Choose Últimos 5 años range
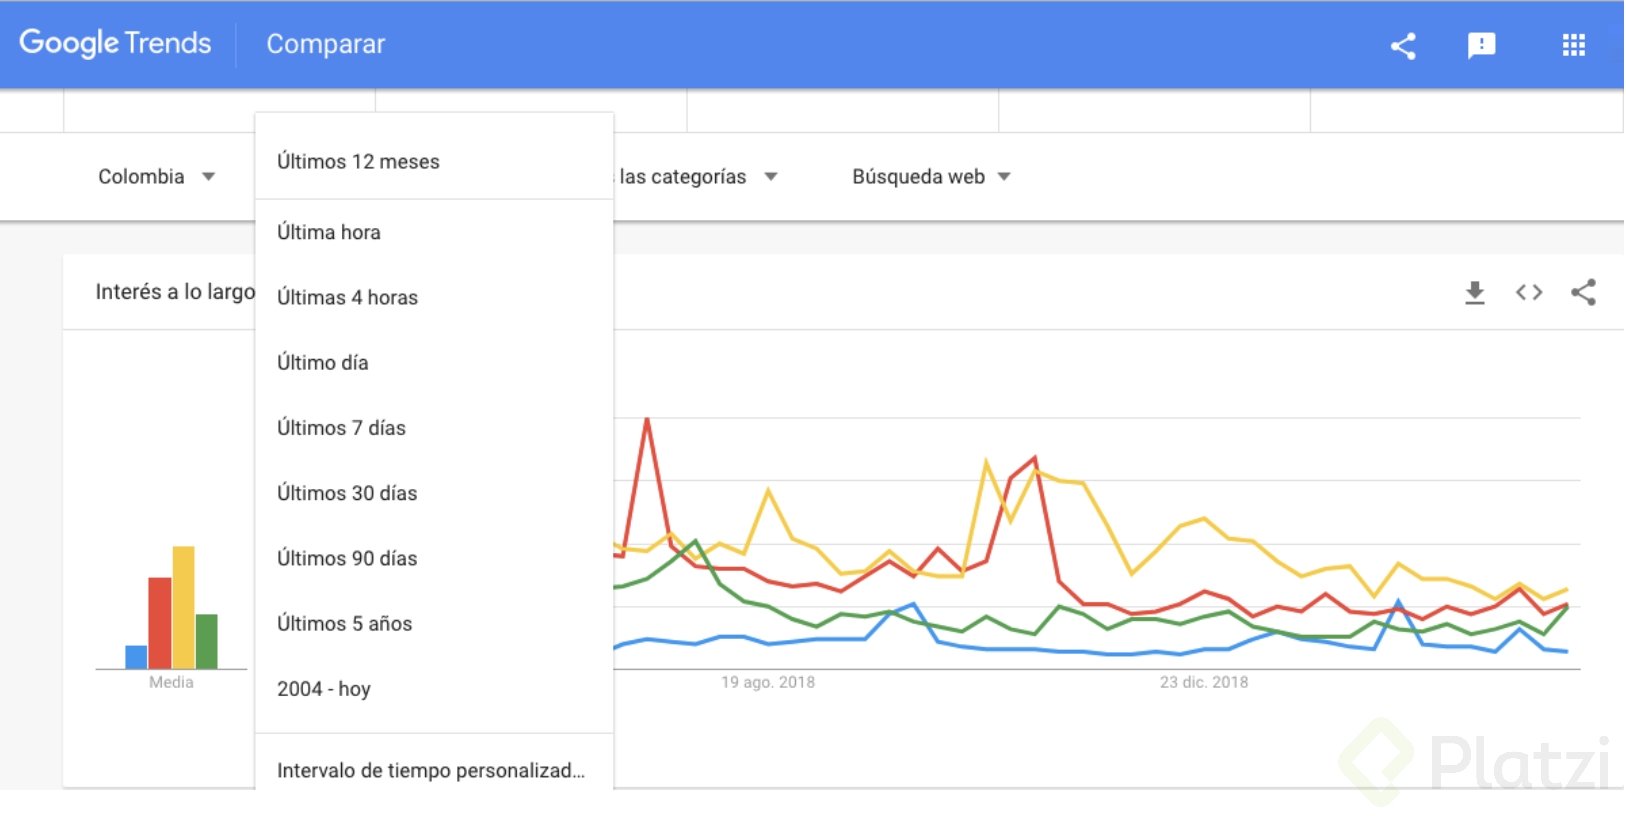Viewport: 1626px width, 816px height. (344, 623)
